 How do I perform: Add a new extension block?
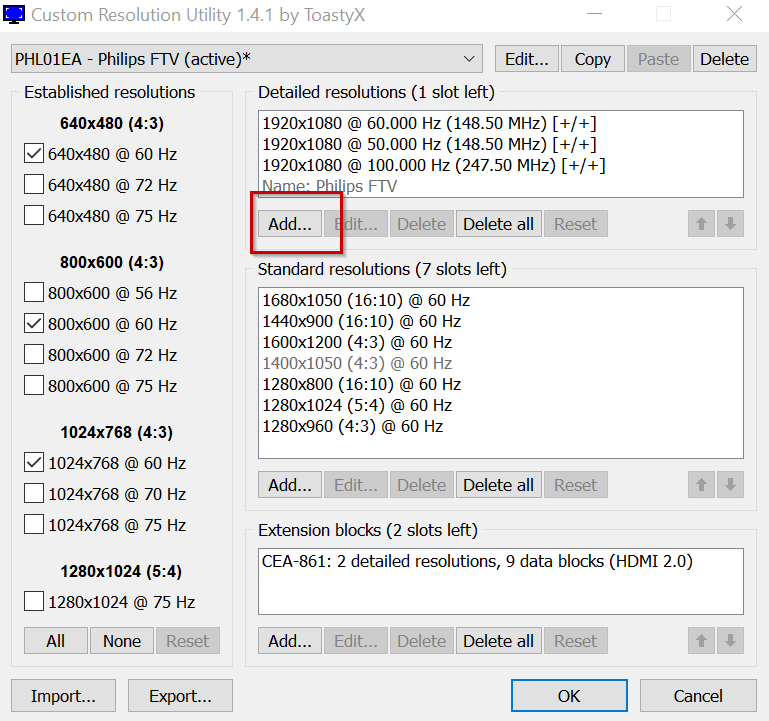(290, 641)
